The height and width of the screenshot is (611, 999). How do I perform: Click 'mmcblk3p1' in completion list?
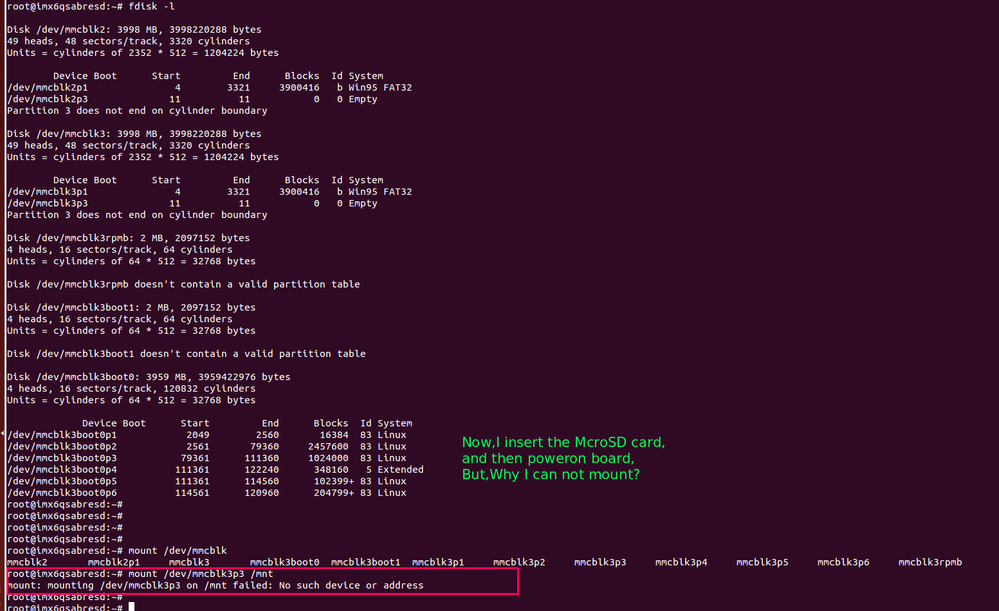(x=438, y=562)
